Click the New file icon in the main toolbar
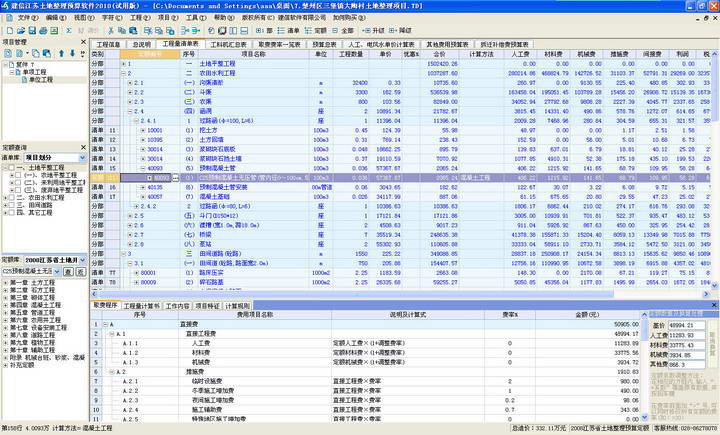 pyautogui.click(x=9, y=31)
